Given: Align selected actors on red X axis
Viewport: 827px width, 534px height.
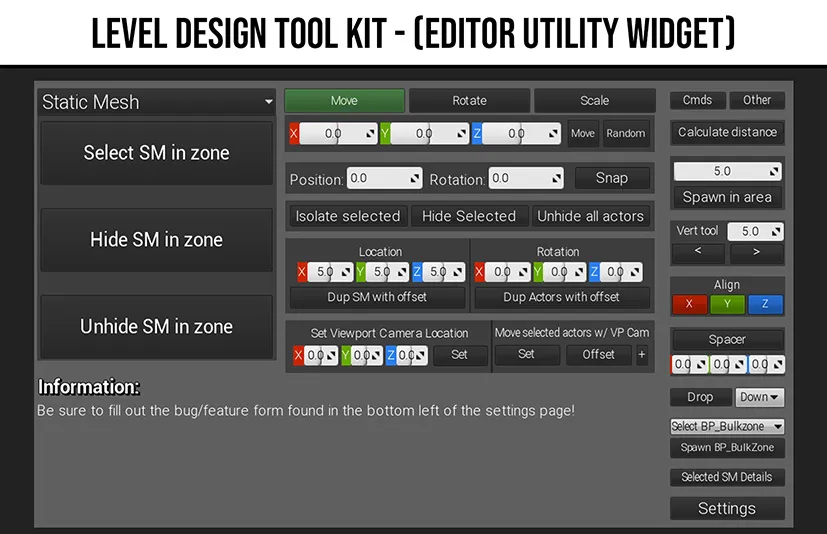Looking at the screenshot, I should (x=689, y=304).
